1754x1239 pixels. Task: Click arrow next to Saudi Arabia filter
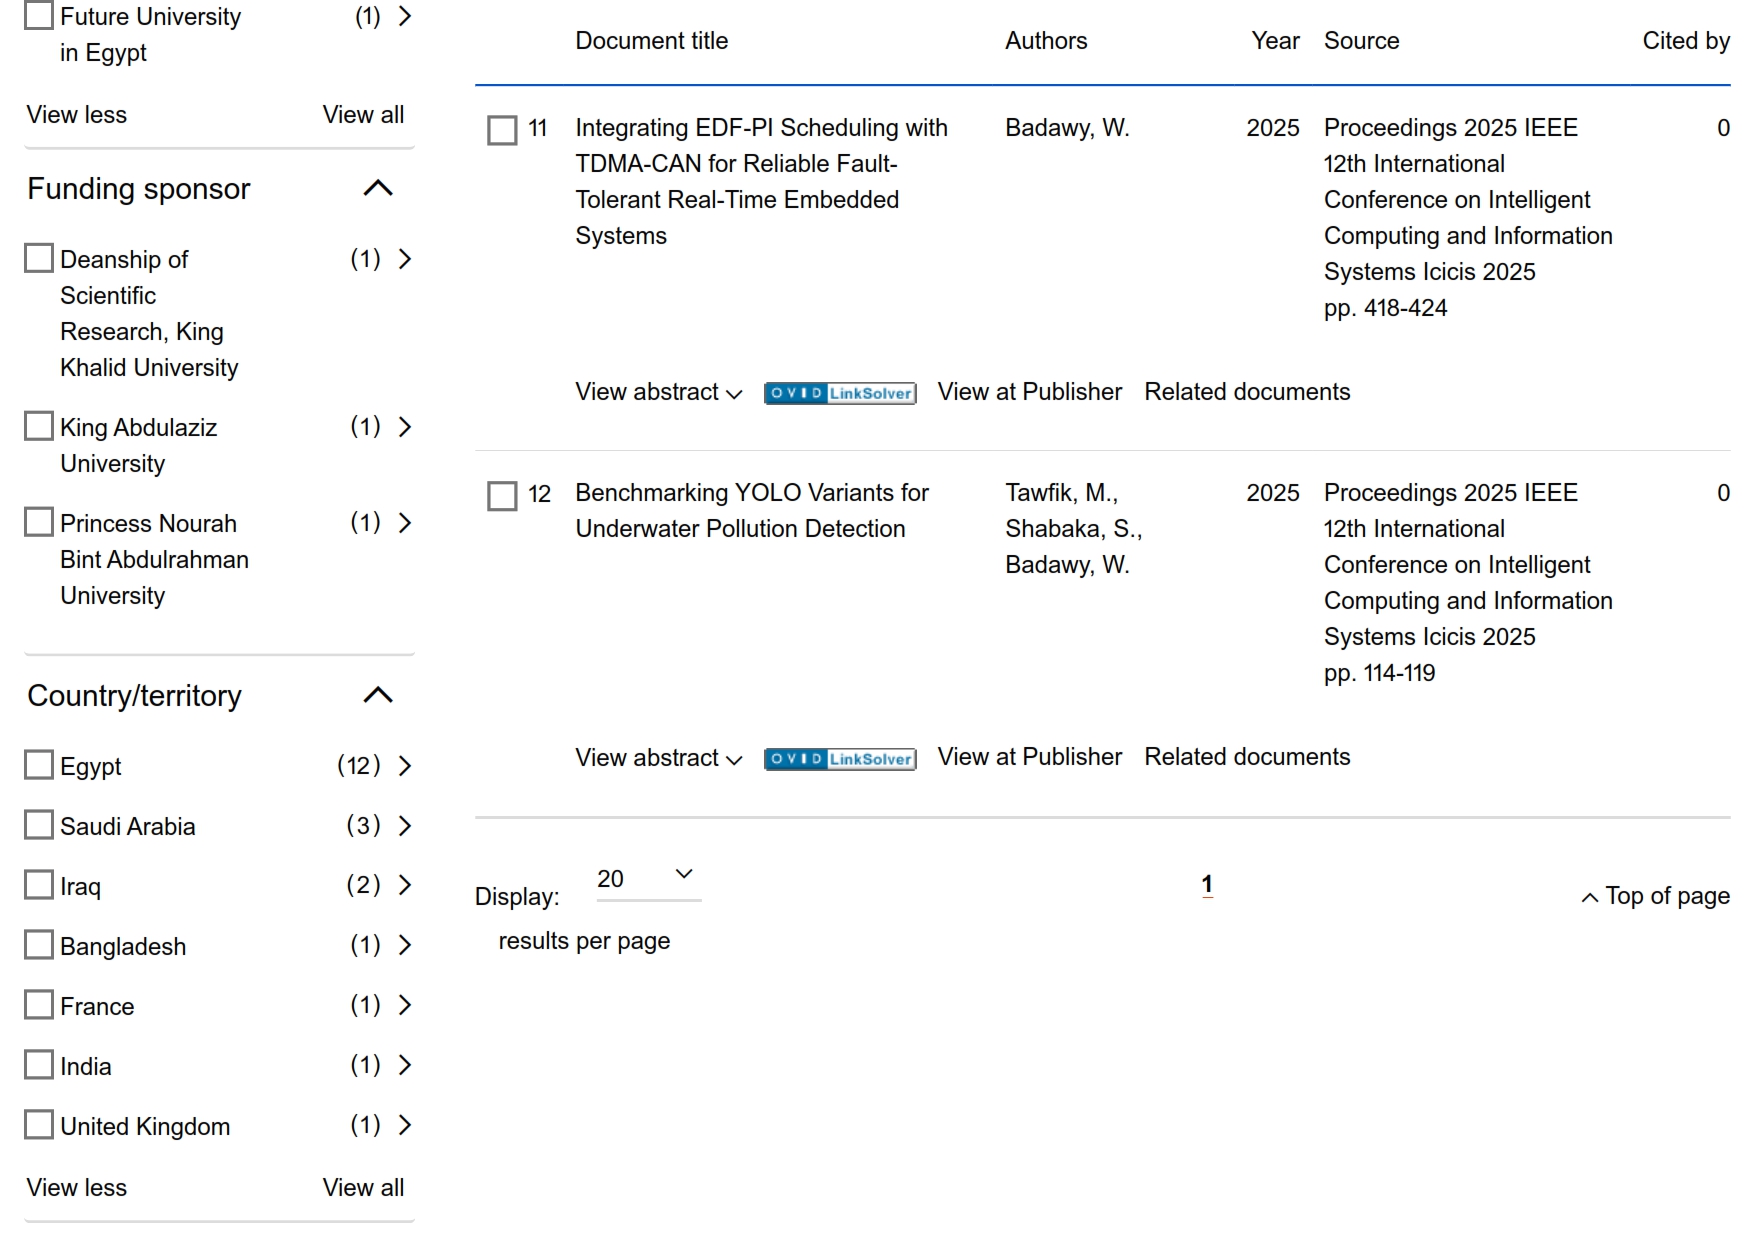coord(405,826)
